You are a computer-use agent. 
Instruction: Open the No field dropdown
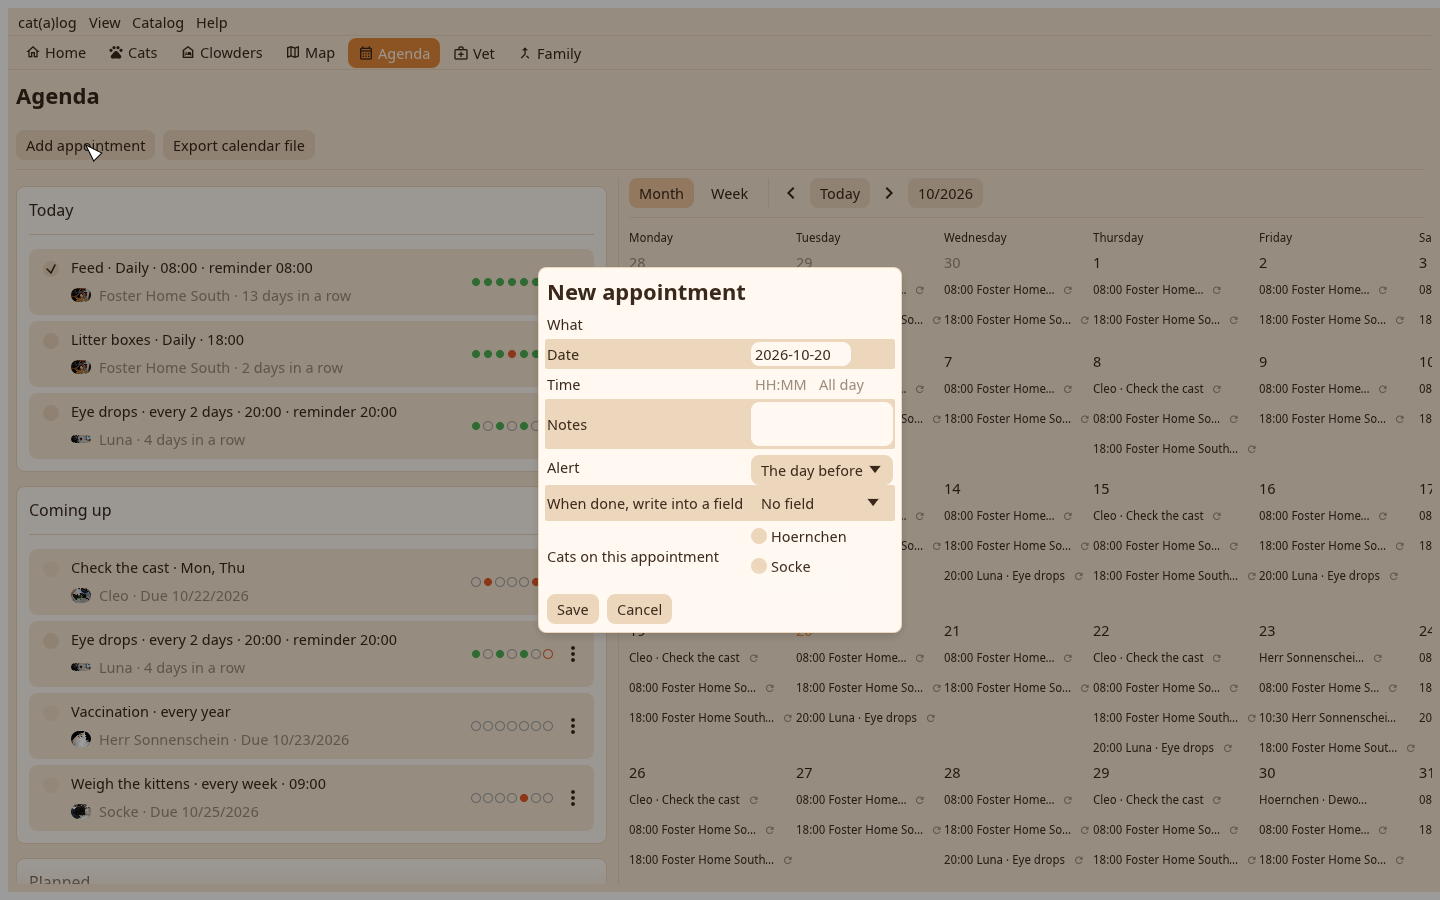pos(821,503)
